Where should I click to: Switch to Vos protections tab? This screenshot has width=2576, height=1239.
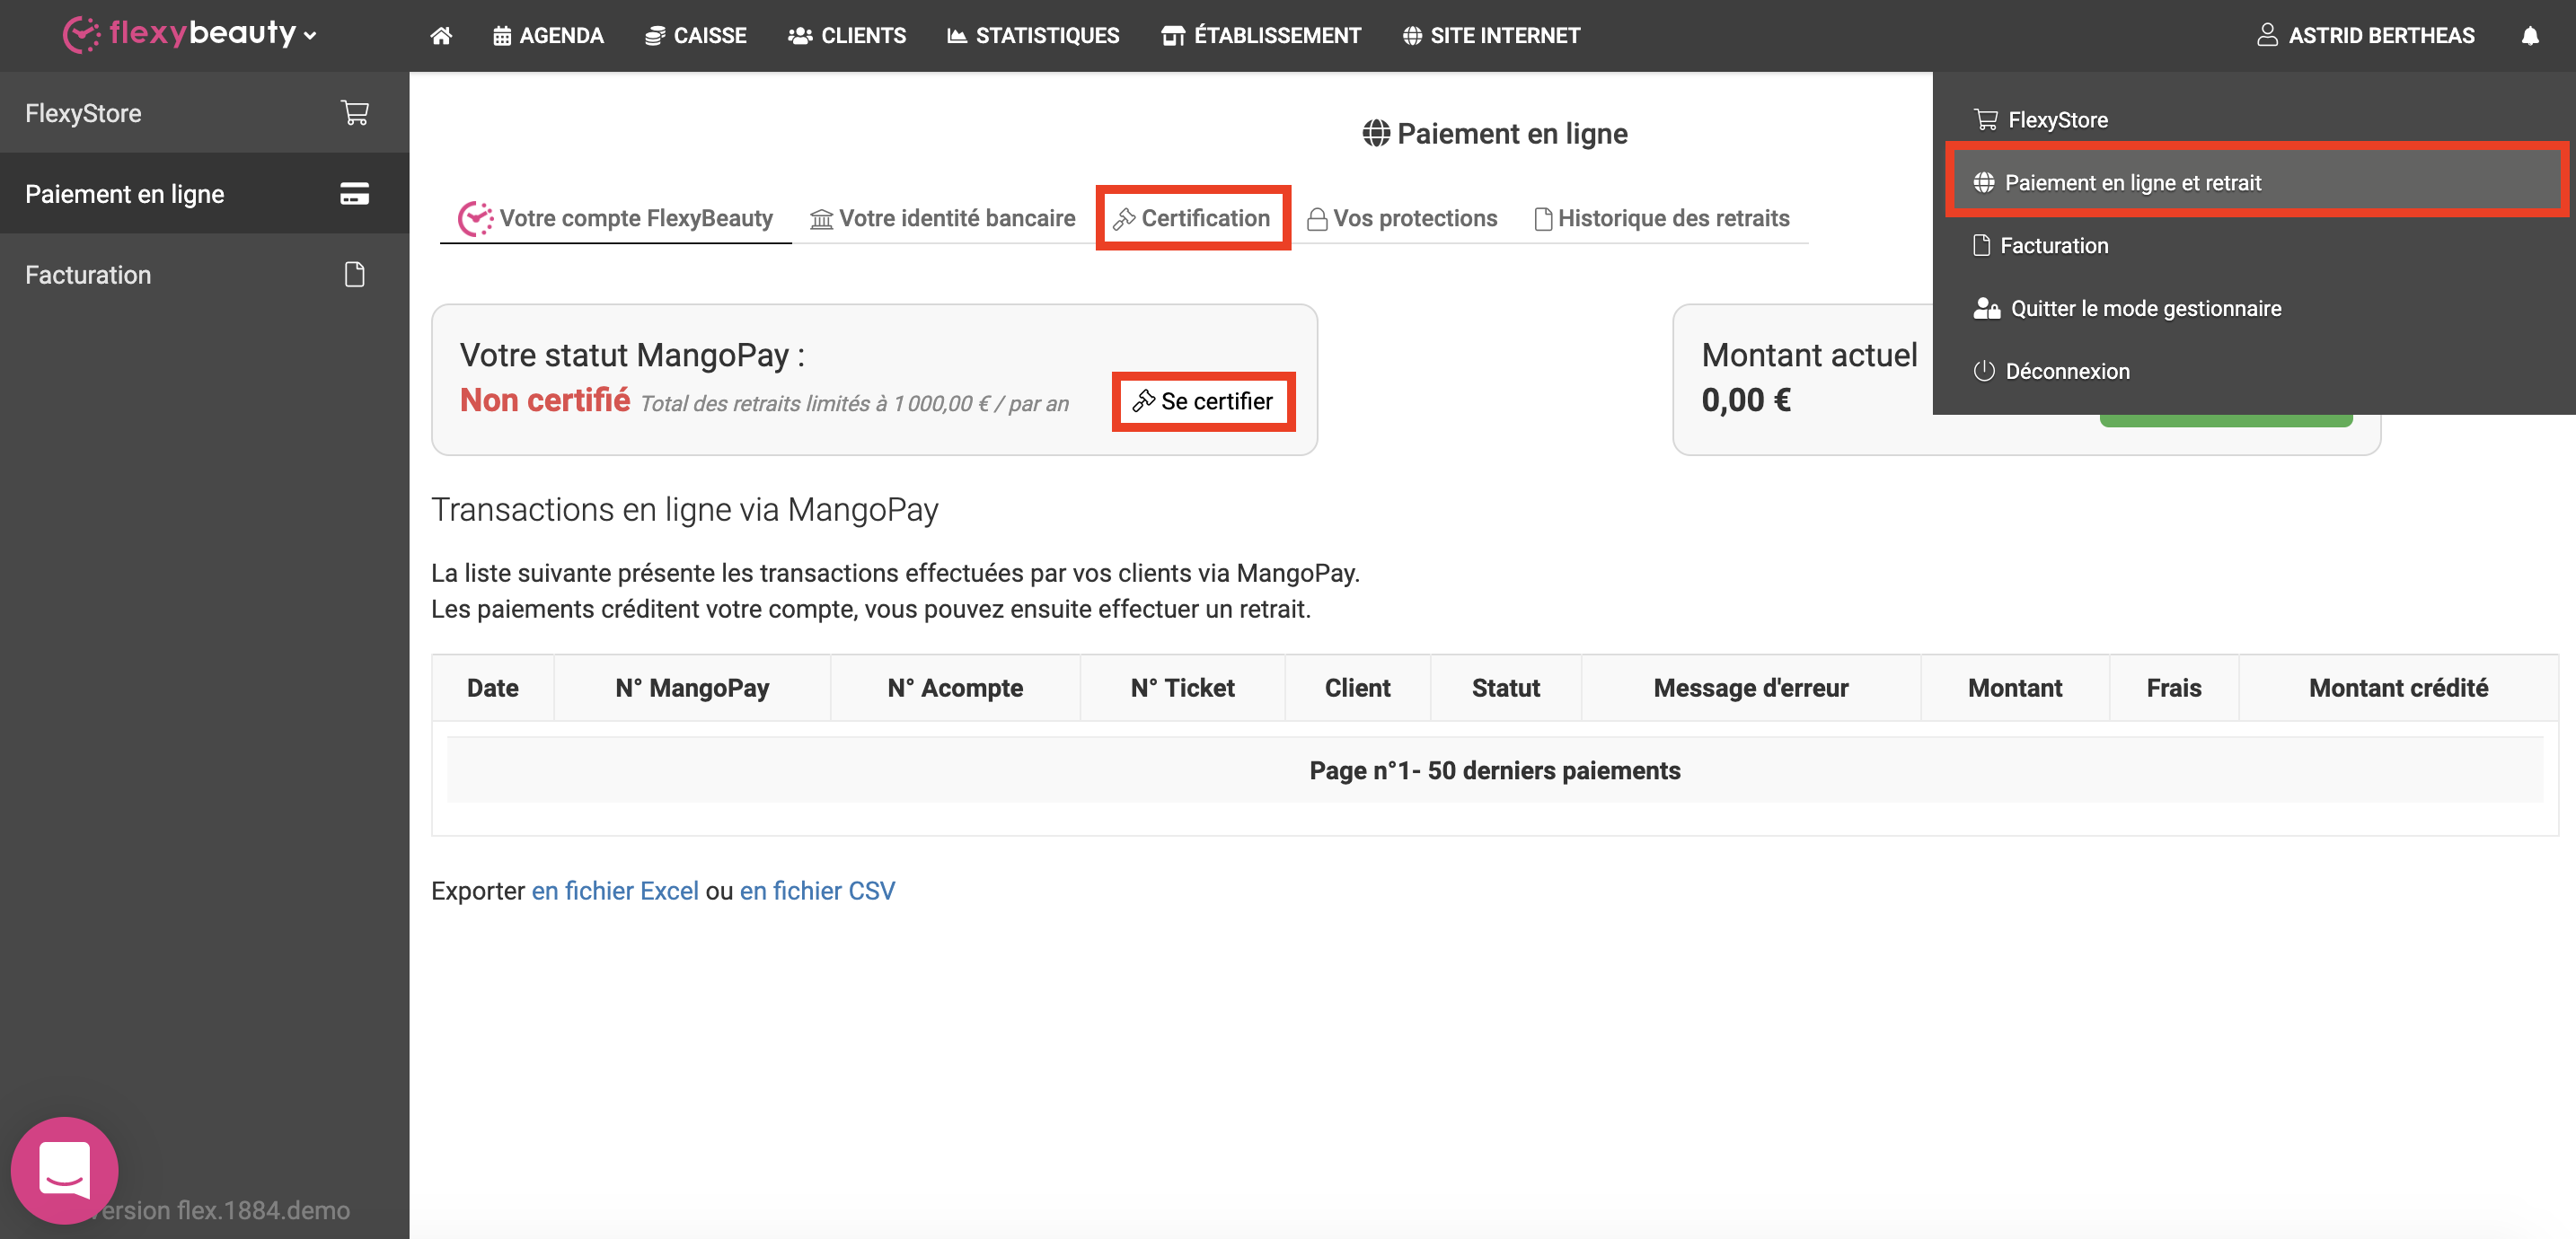pos(1402,218)
